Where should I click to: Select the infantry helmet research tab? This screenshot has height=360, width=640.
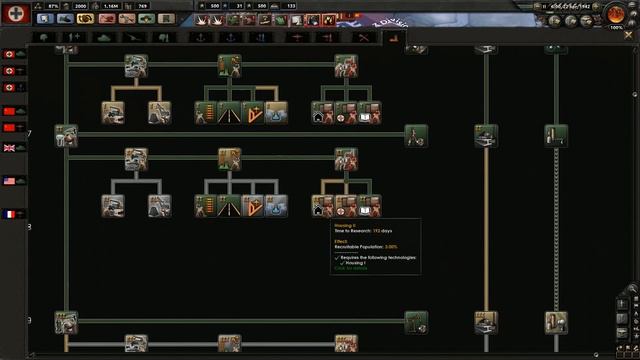(44, 38)
